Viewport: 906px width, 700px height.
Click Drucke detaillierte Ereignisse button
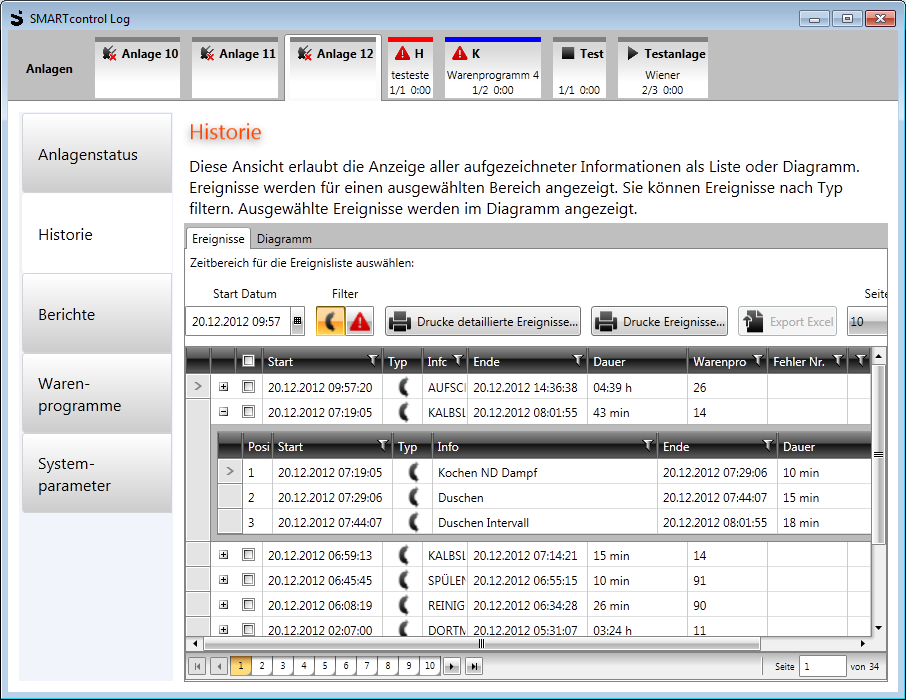pyautogui.click(x=483, y=322)
